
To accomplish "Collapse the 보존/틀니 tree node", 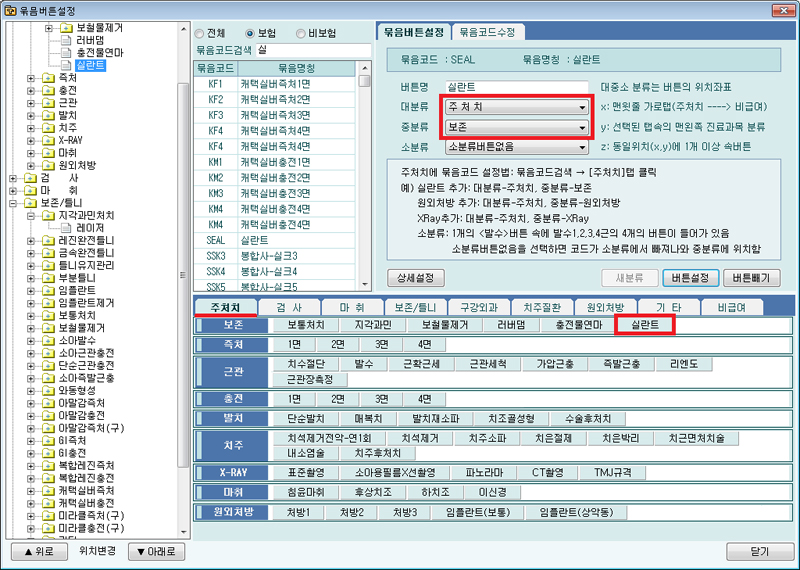I will [13, 203].
